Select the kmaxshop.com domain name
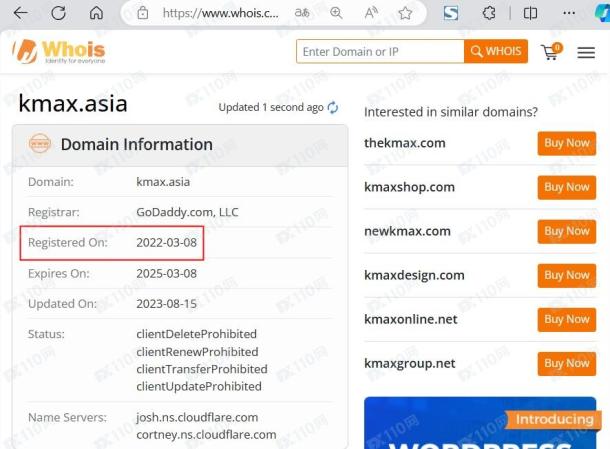The height and width of the screenshot is (449, 610). pos(409,187)
